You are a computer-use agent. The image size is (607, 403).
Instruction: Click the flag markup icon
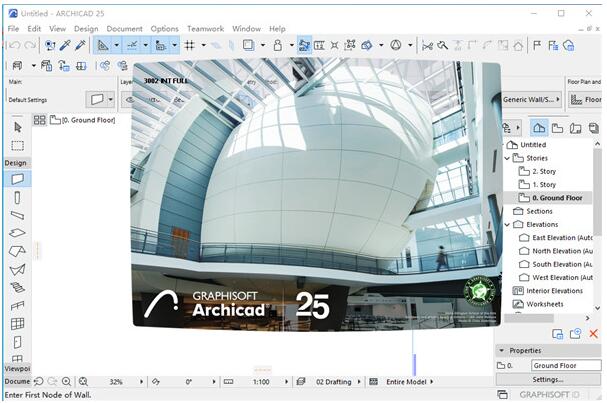click(537, 46)
